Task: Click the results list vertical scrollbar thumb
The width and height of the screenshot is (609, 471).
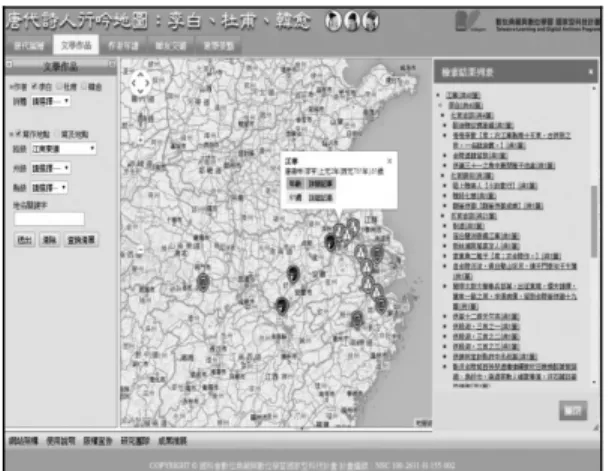Action: click(x=594, y=221)
